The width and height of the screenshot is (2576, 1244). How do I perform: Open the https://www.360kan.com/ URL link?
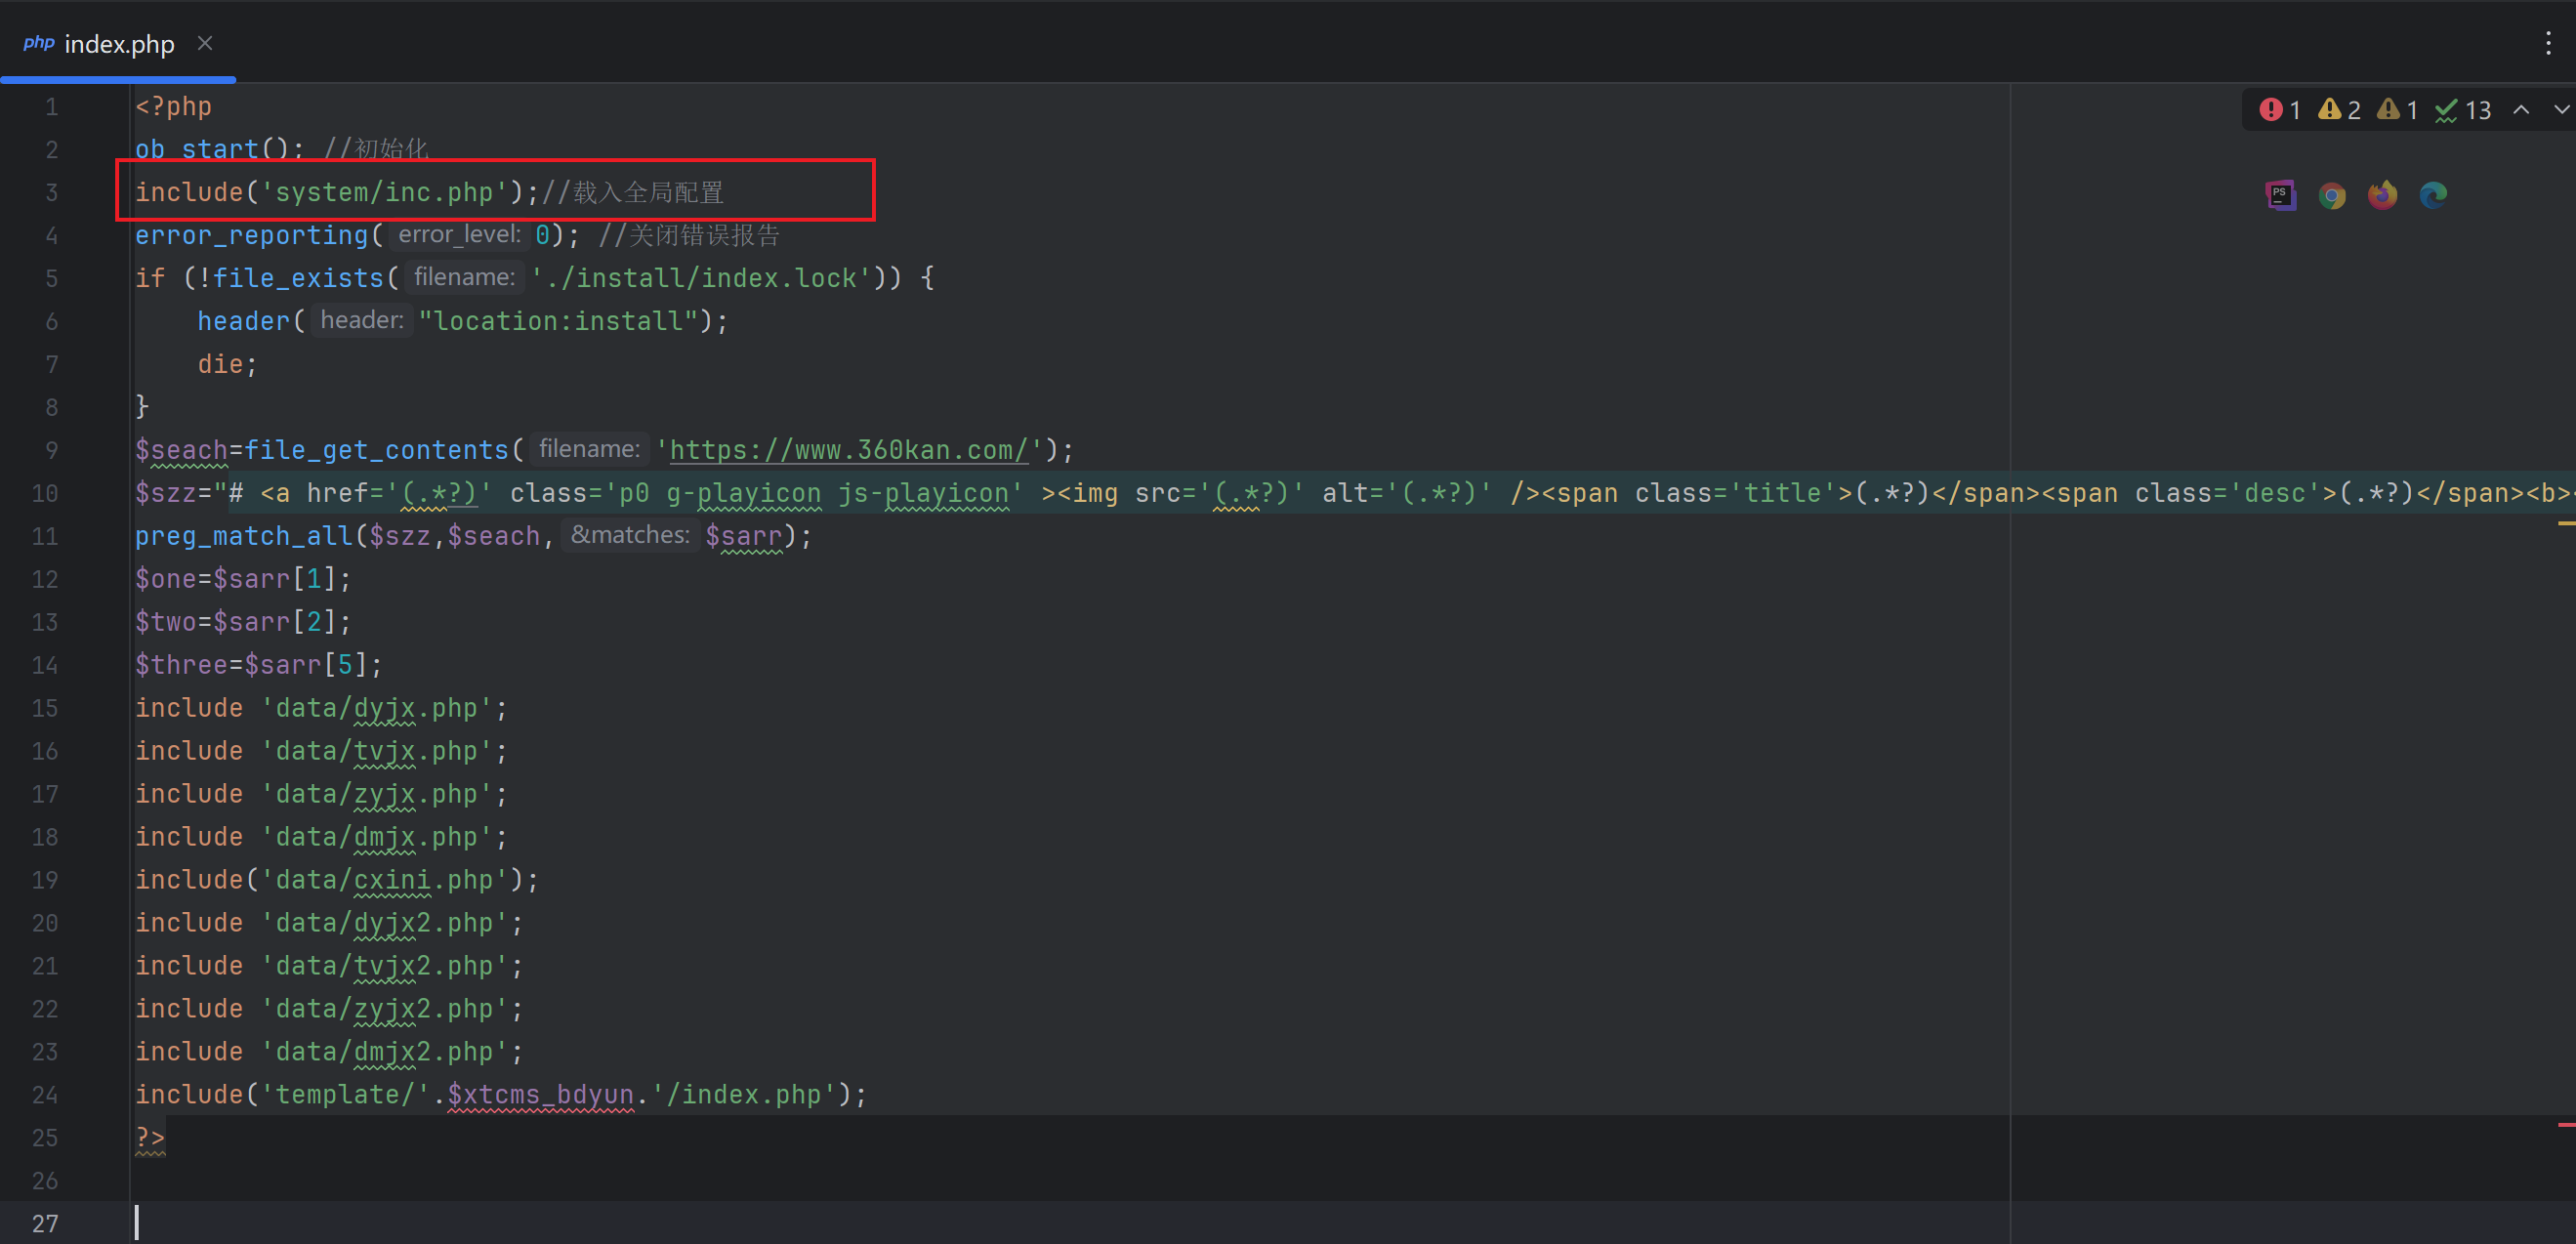pos(849,450)
